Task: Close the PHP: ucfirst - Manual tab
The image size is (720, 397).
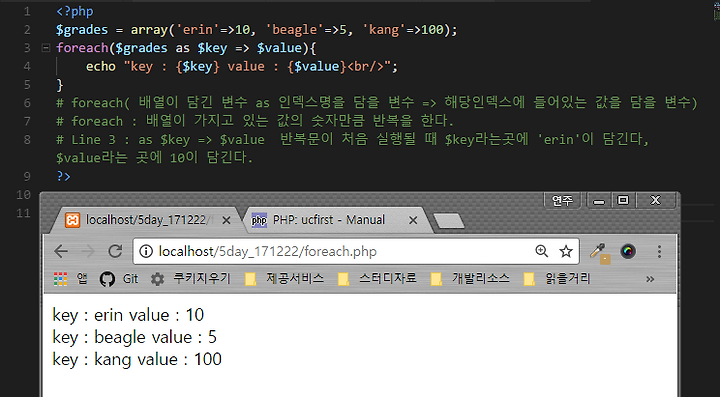Action: 413,221
